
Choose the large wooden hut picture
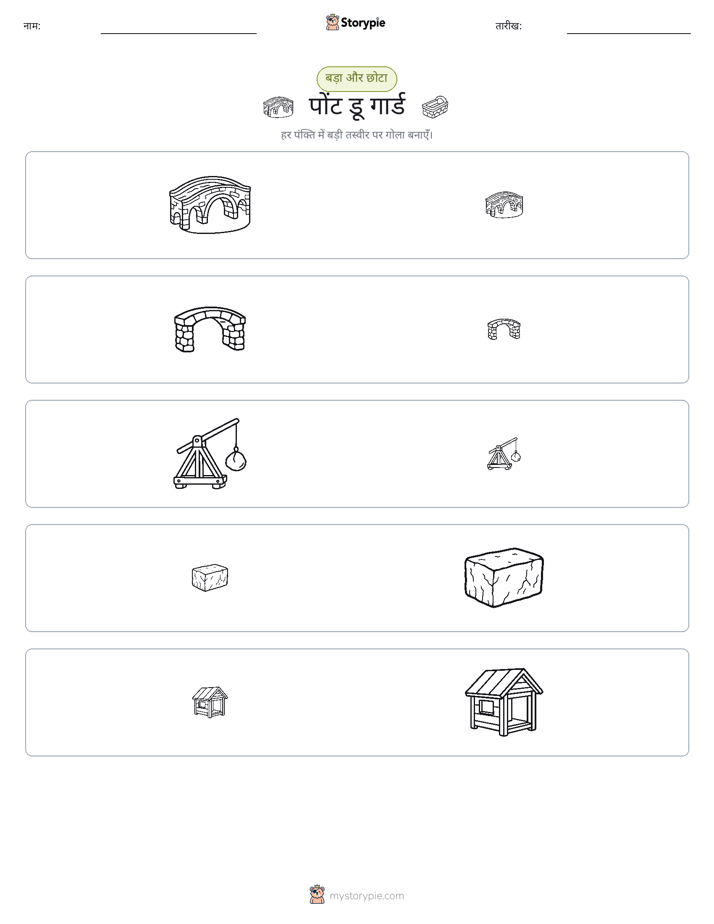pyautogui.click(x=504, y=702)
